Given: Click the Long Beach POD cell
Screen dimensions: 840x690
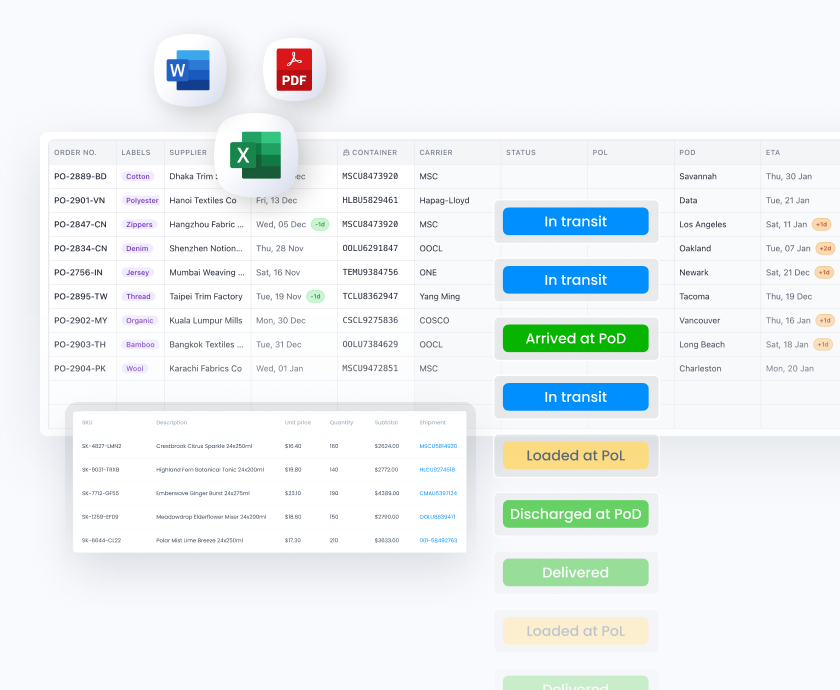Looking at the screenshot, I should [702, 344].
